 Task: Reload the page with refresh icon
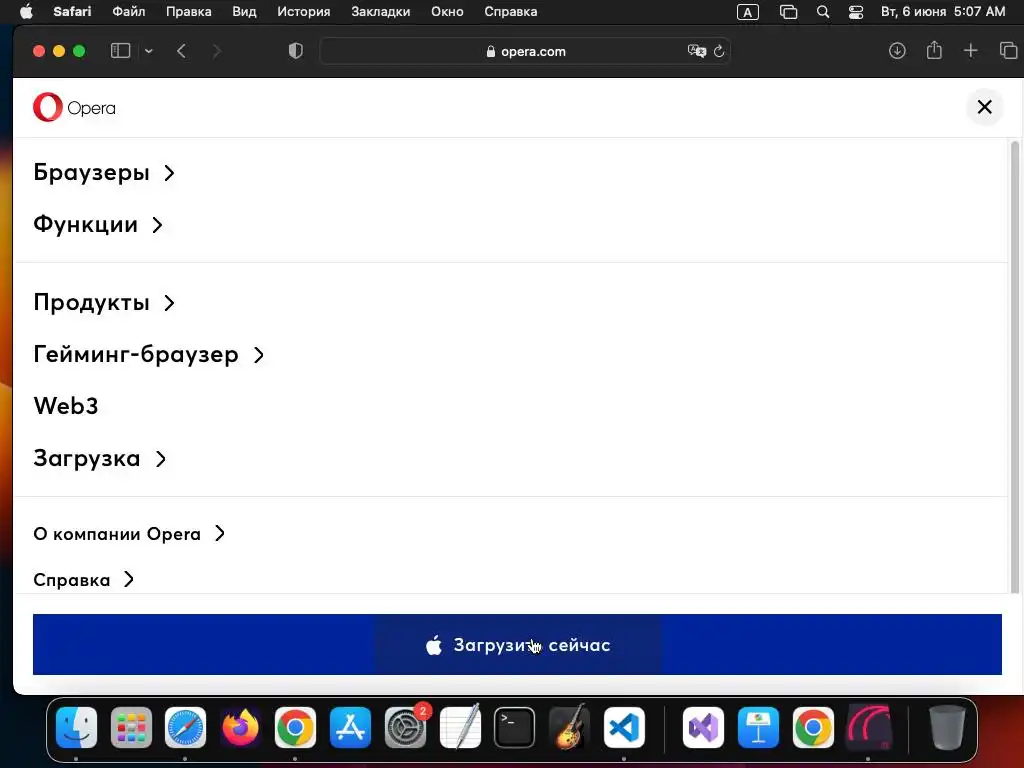tap(719, 51)
